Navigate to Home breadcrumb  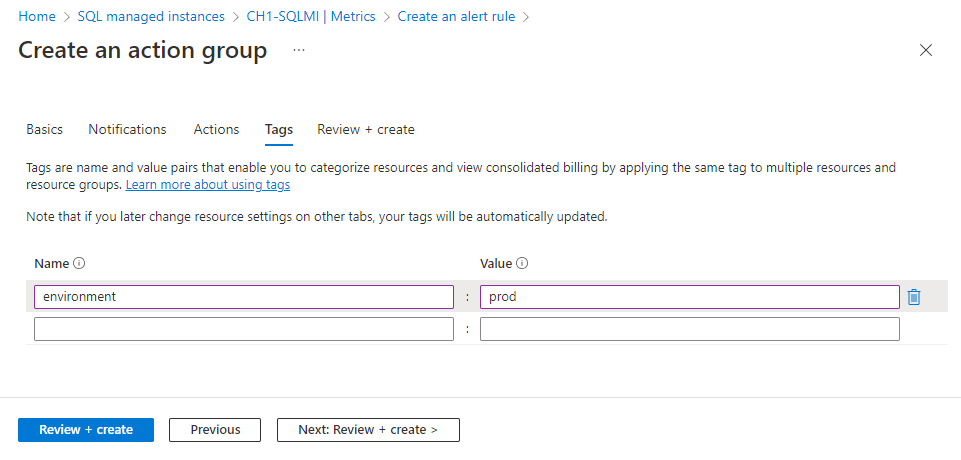click(x=37, y=16)
